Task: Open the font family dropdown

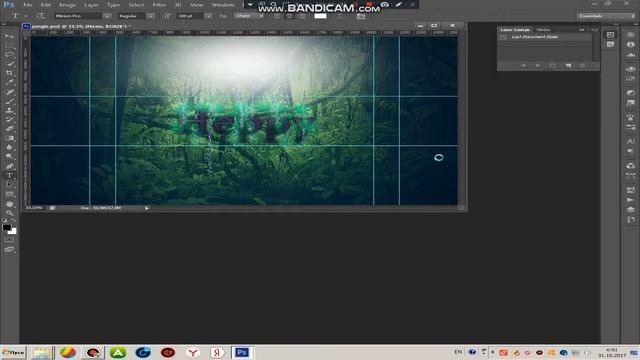Action: tap(107, 16)
